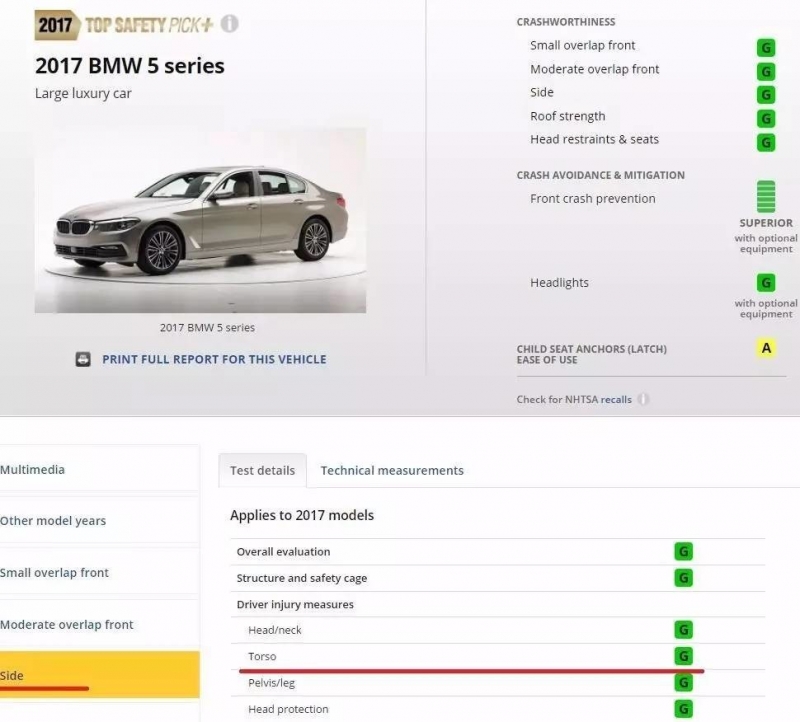Click the Large luxury car subtitle
This screenshot has width=800, height=722.
(x=83, y=93)
